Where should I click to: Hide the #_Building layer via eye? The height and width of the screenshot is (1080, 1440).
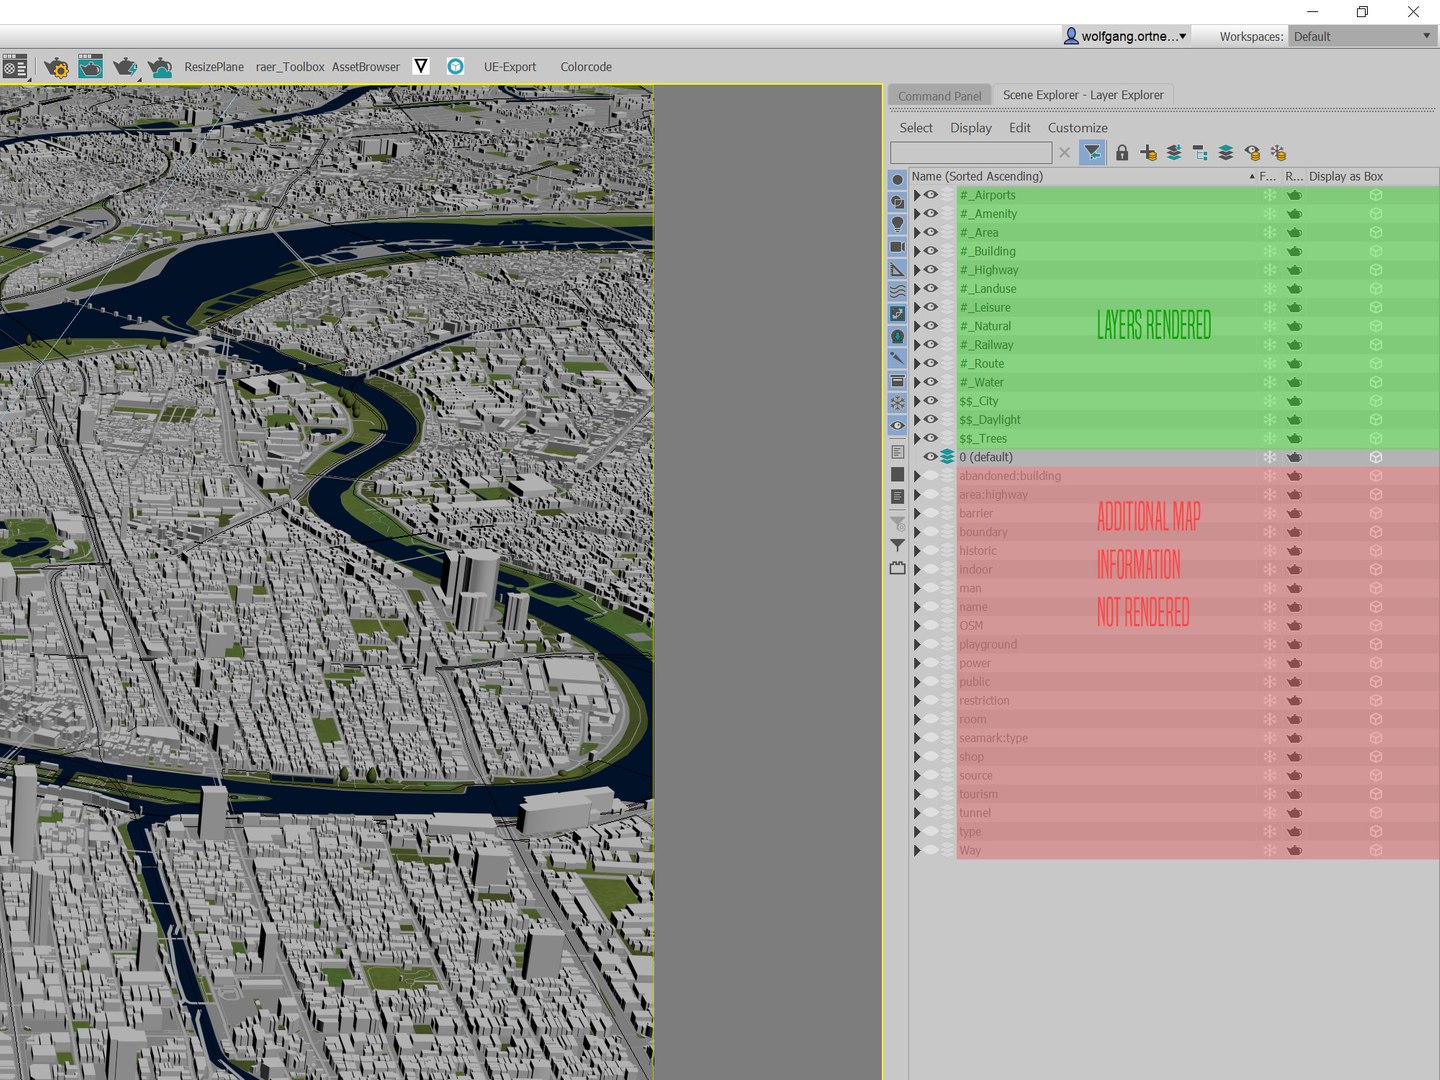tap(931, 251)
